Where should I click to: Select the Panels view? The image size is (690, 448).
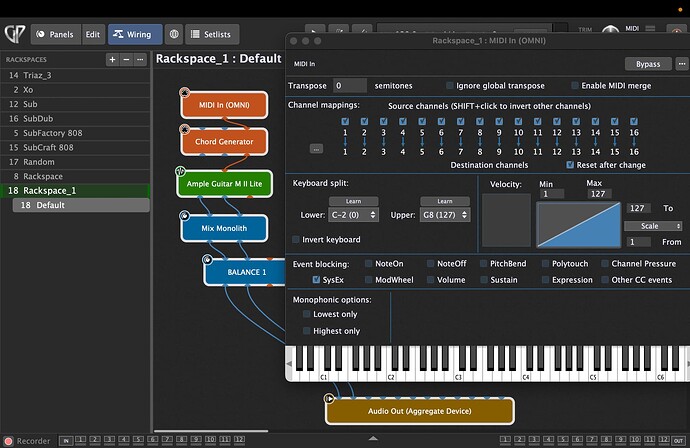55,34
